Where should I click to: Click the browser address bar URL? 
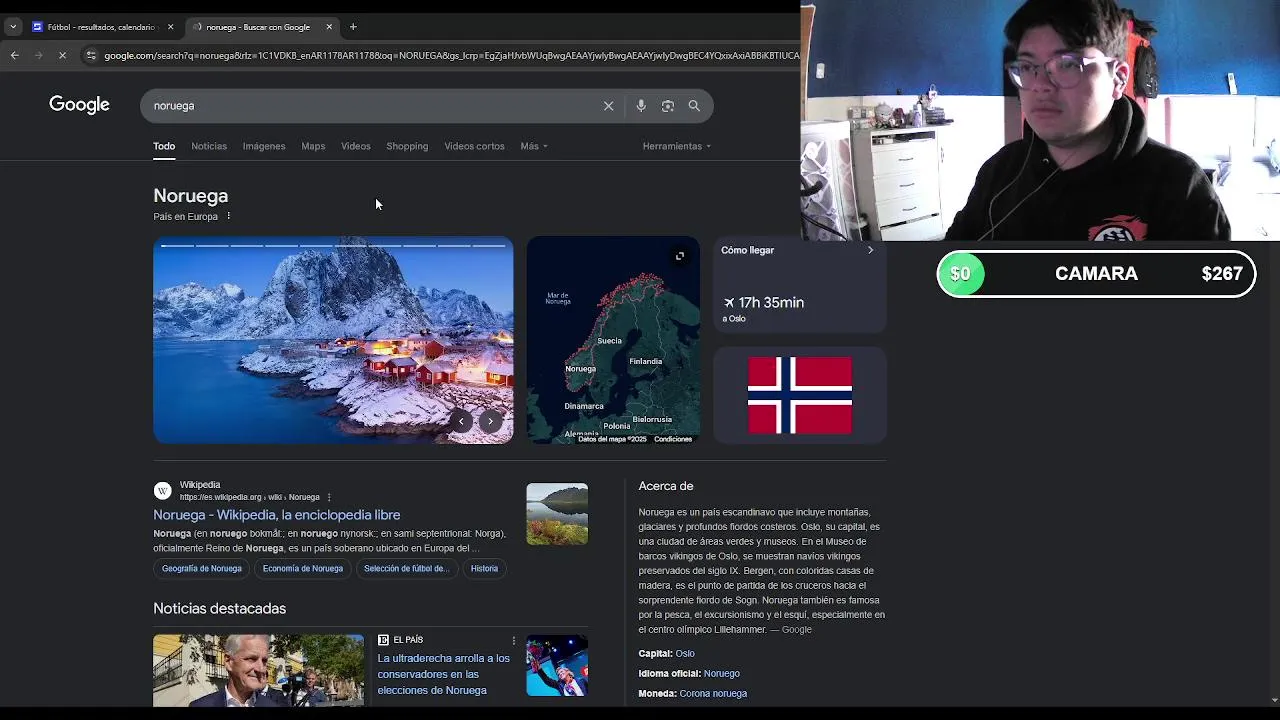(450, 55)
